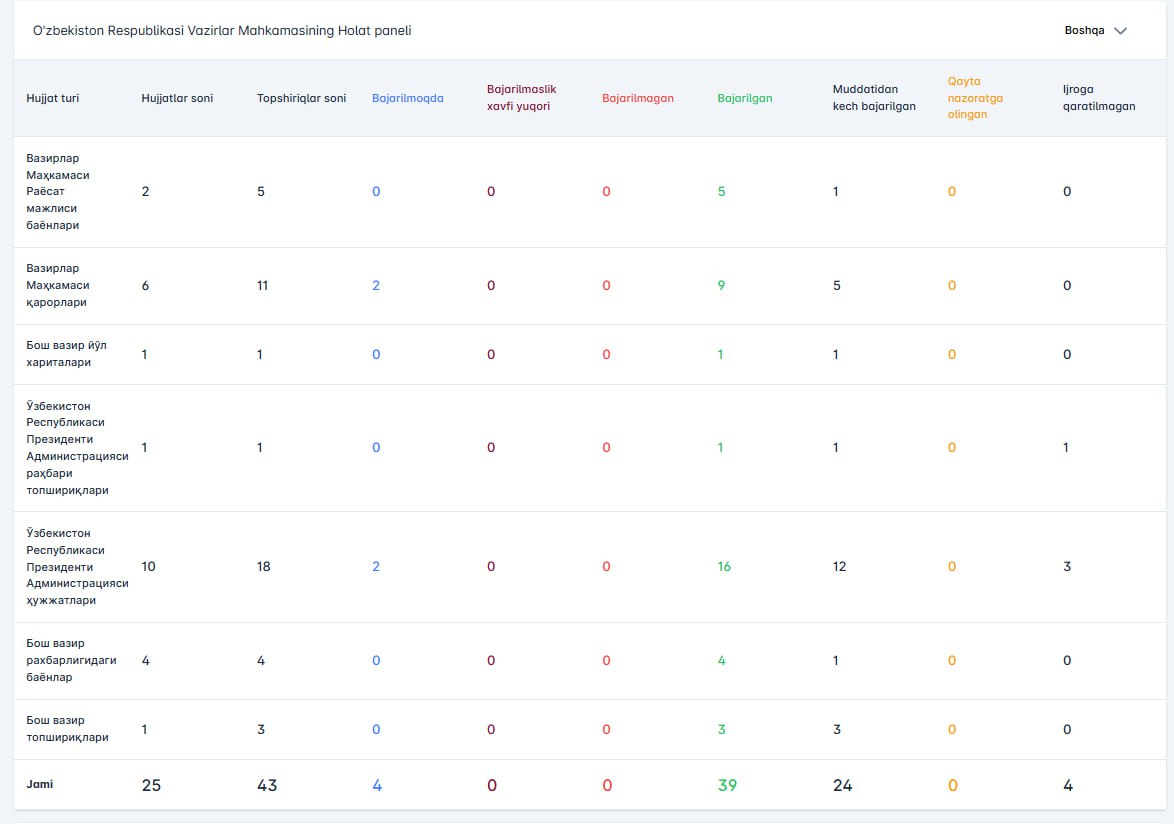The image size is (1174, 824).
Task: Click the Muddatidan kech bajarilgan header
Action: (874, 97)
